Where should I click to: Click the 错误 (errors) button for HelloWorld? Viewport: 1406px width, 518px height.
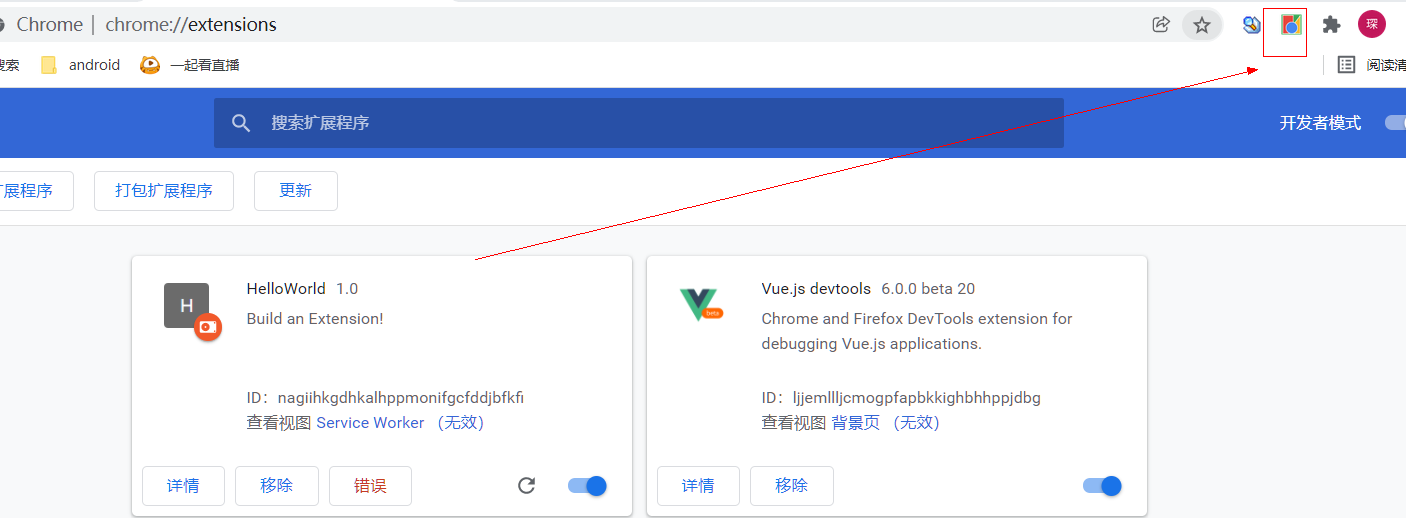[x=370, y=486]
